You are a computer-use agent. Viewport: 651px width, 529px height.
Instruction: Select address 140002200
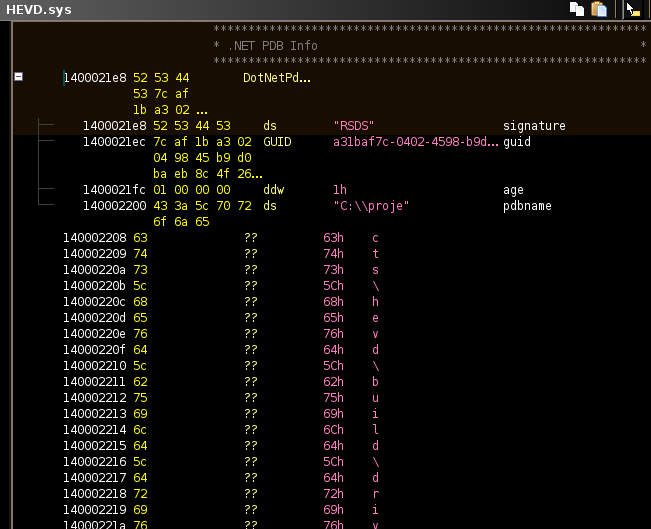click(115, 206)
